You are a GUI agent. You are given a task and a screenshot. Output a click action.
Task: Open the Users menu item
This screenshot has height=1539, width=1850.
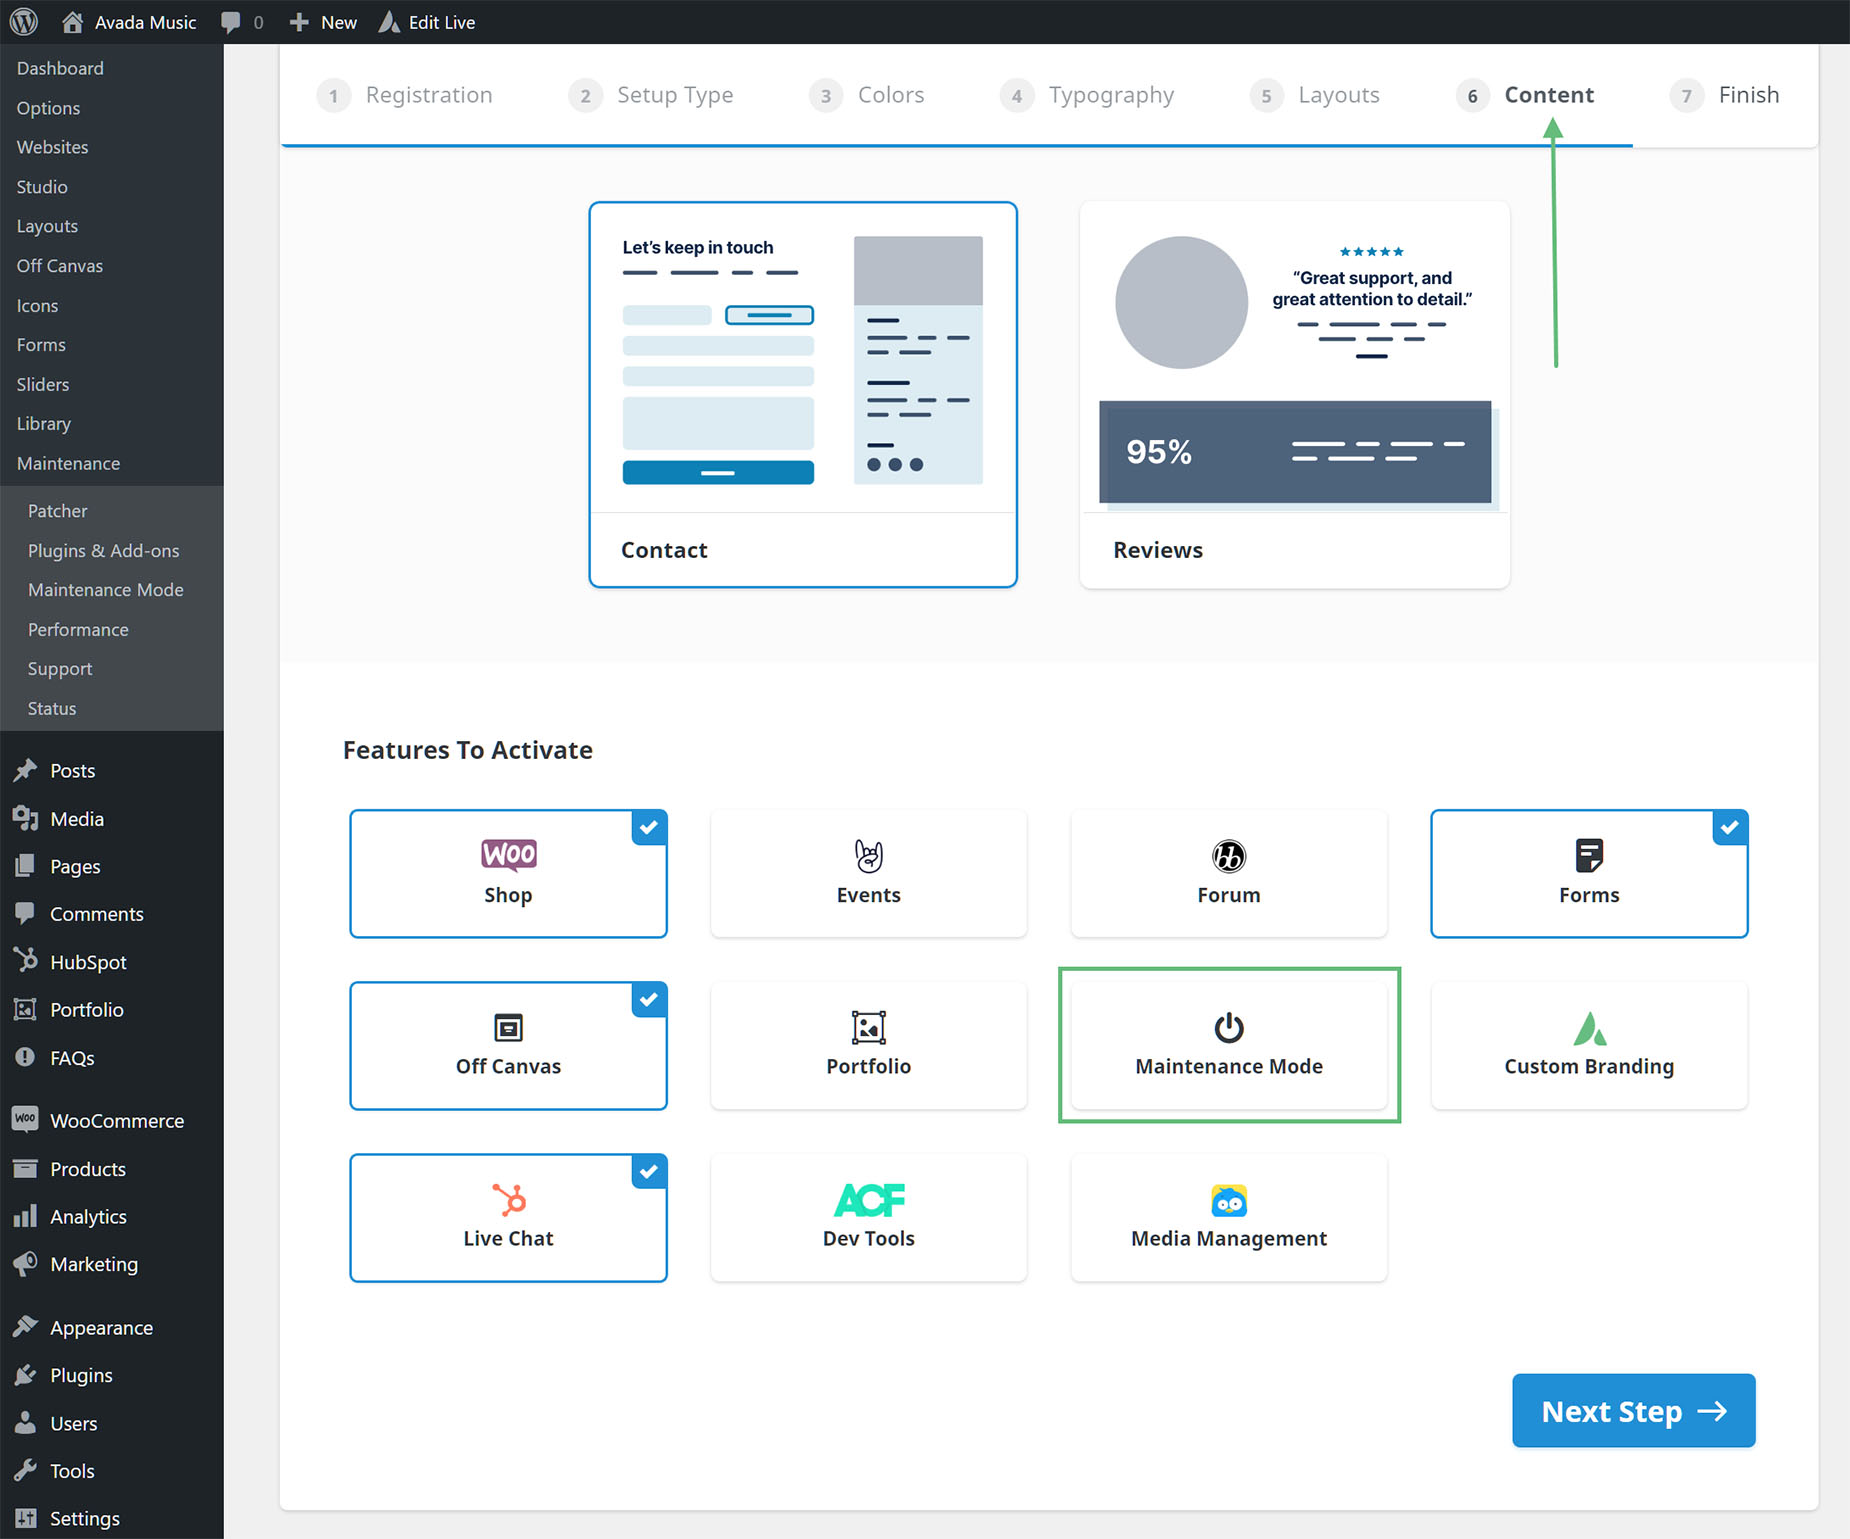pos(74,1423)
